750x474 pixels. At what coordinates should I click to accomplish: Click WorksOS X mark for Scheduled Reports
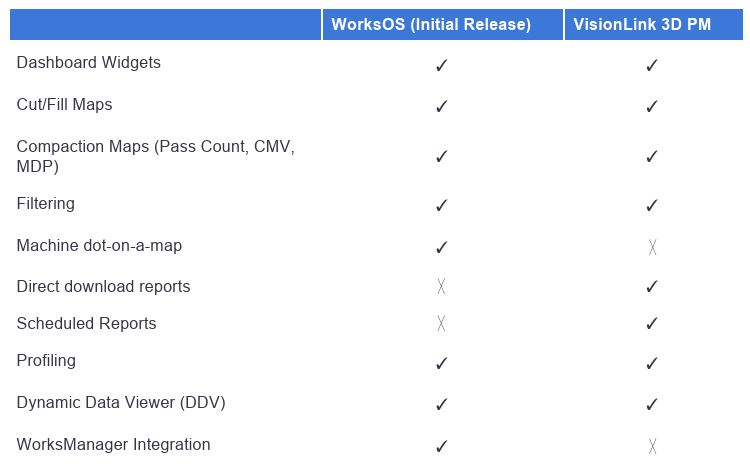(x=441, y=324)
